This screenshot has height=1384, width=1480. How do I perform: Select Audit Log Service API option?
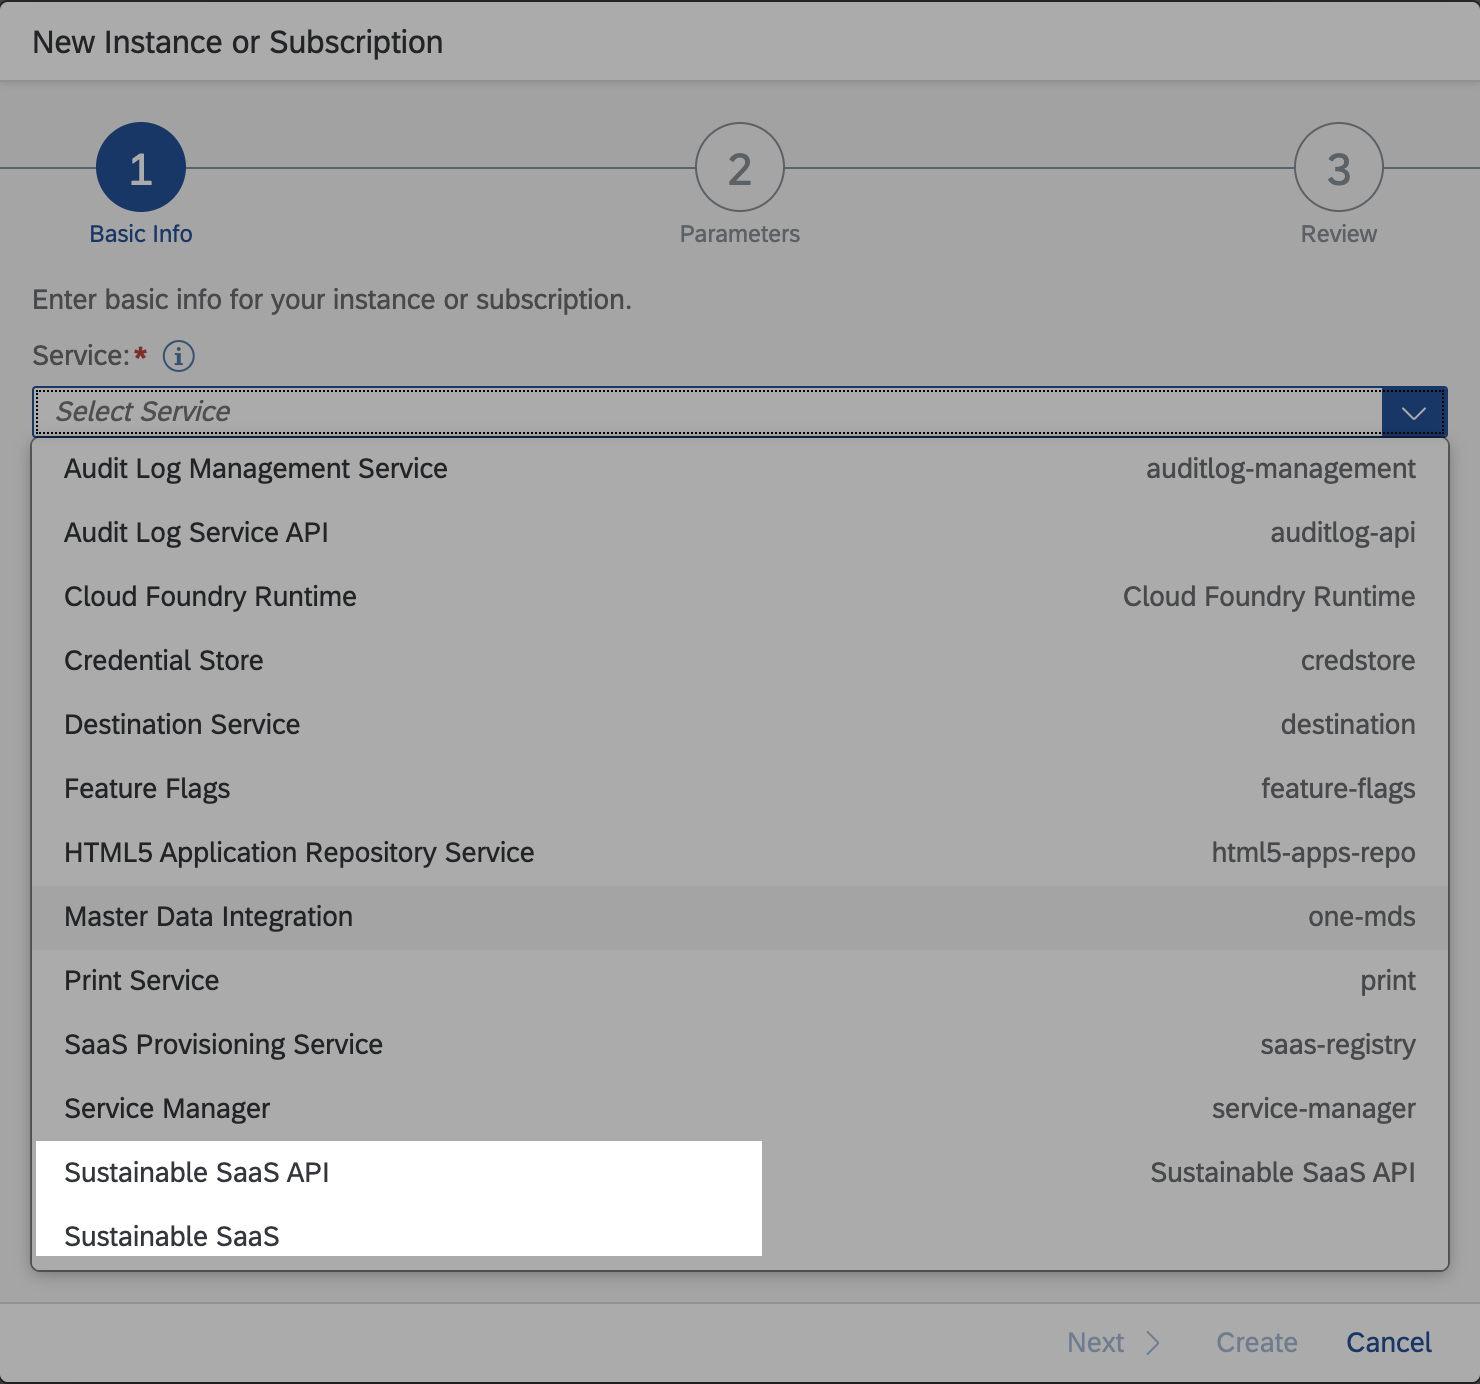click(740, 533)
